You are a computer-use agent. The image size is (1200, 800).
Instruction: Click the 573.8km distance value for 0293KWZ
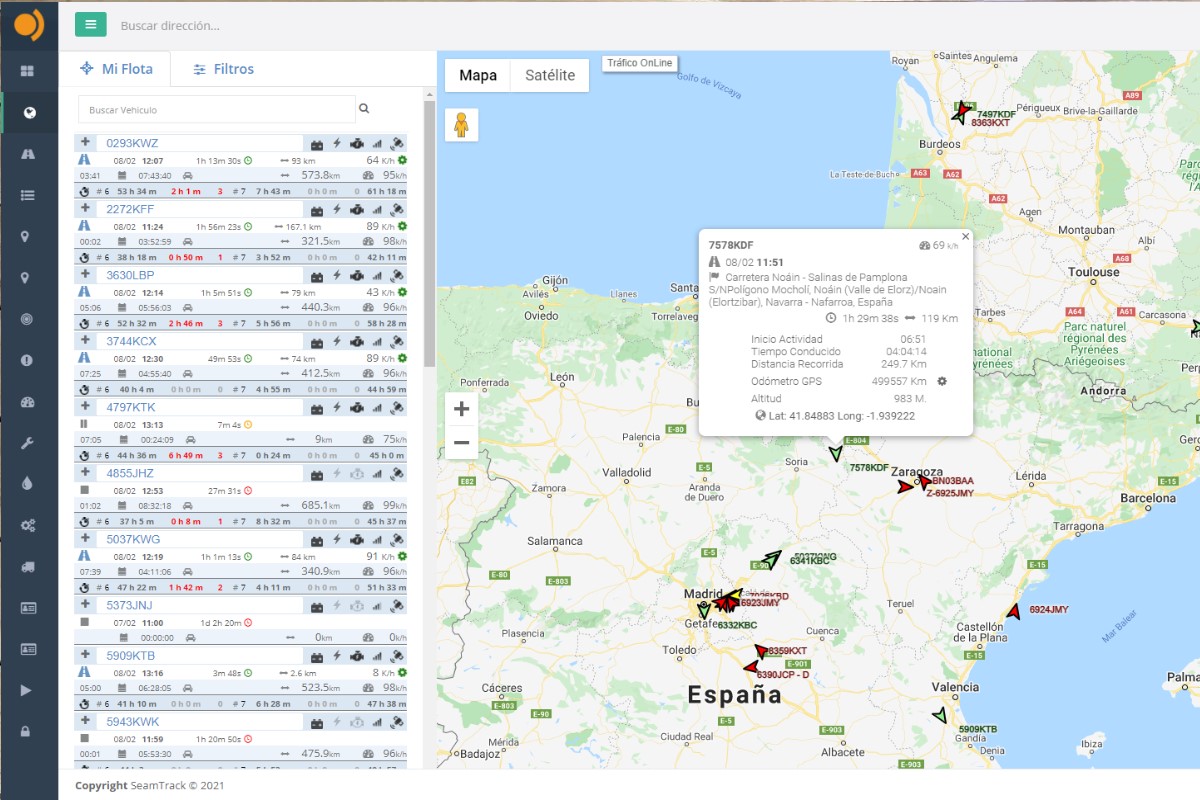click(323, 175)
